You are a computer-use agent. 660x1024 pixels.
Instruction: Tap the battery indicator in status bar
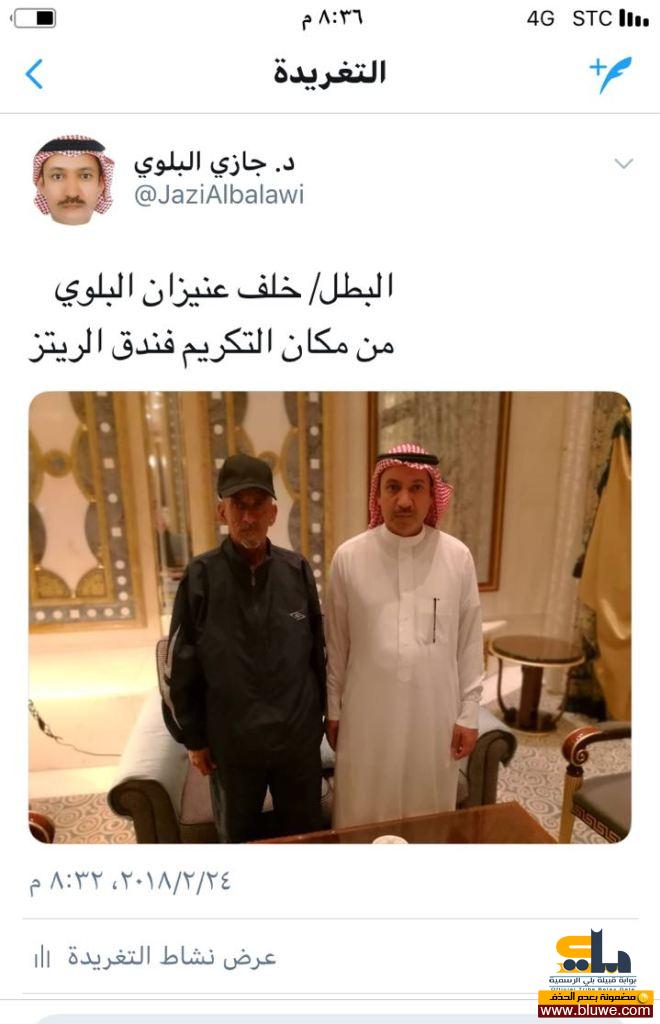33,18
